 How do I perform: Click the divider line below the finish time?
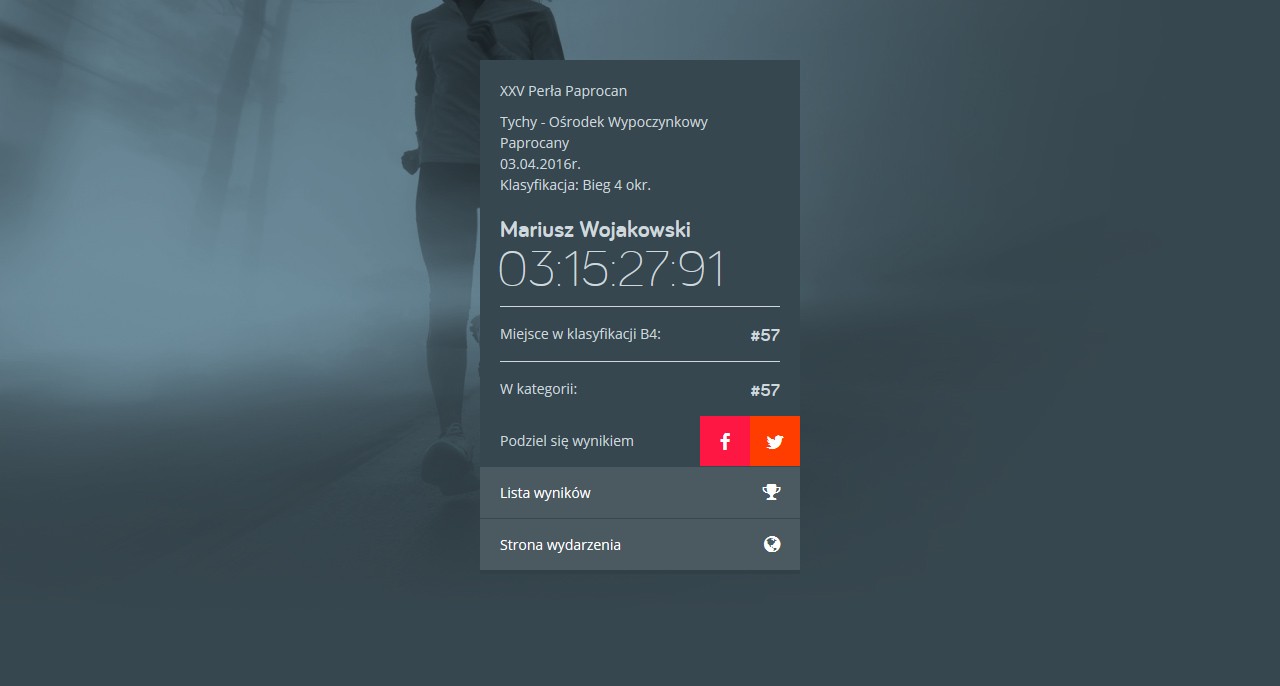(x=640, y=306)
